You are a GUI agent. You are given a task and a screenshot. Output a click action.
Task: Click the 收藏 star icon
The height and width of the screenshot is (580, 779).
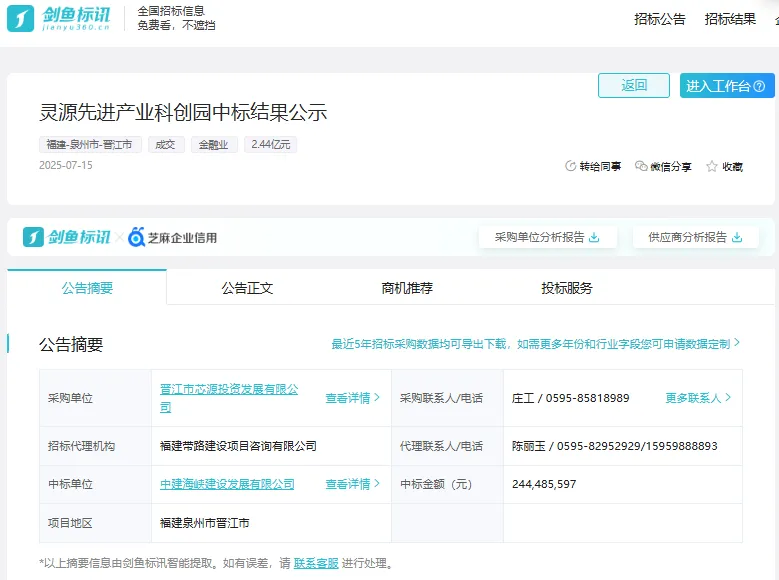pyautogui.click(x=712, y=167)
